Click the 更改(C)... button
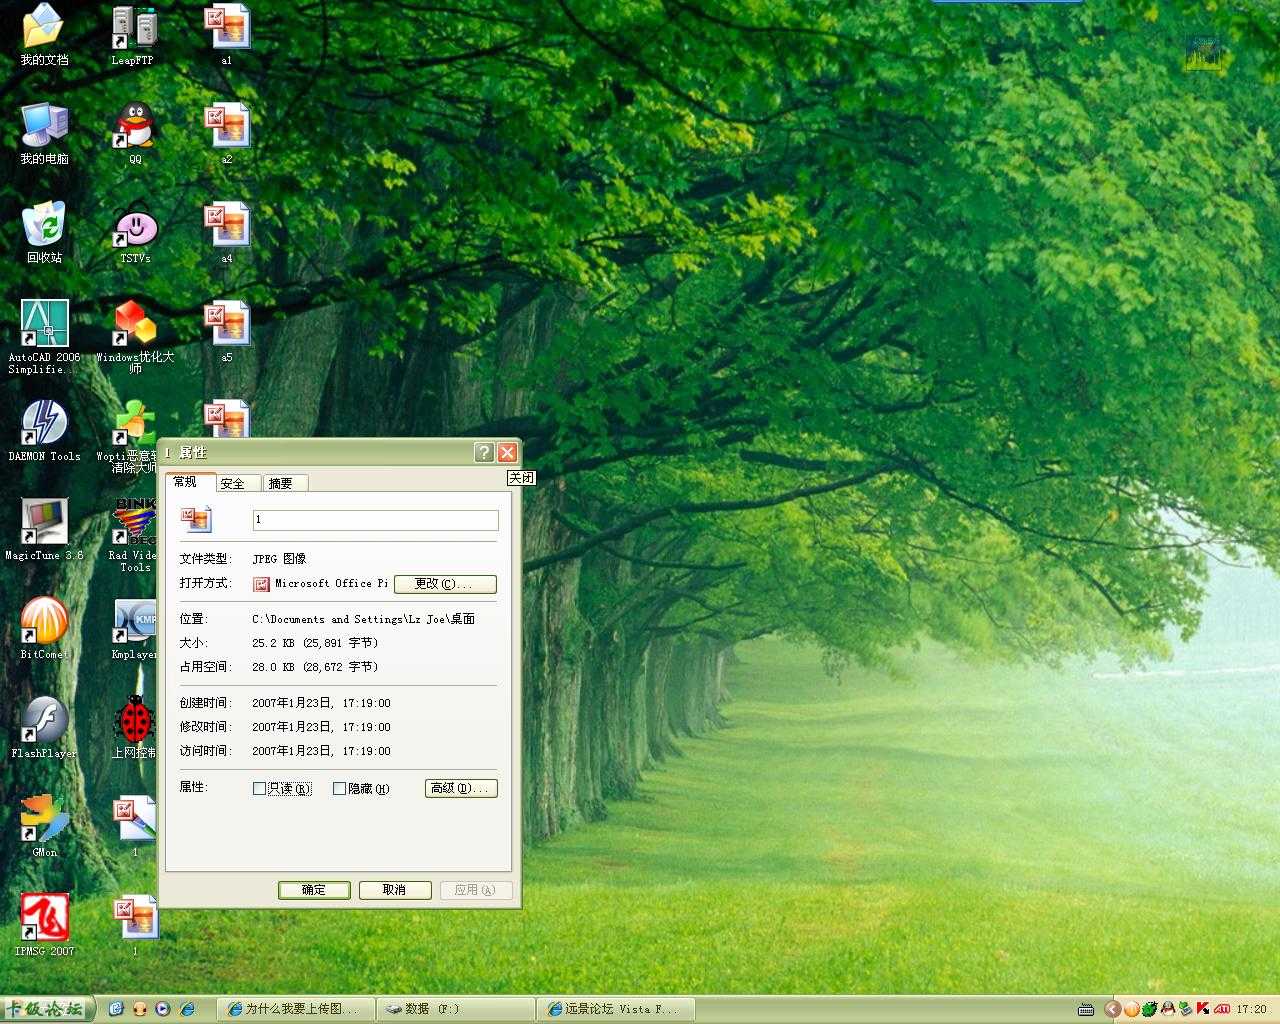This screenshot has width=1280, height=1024. [x=445, y=584]
